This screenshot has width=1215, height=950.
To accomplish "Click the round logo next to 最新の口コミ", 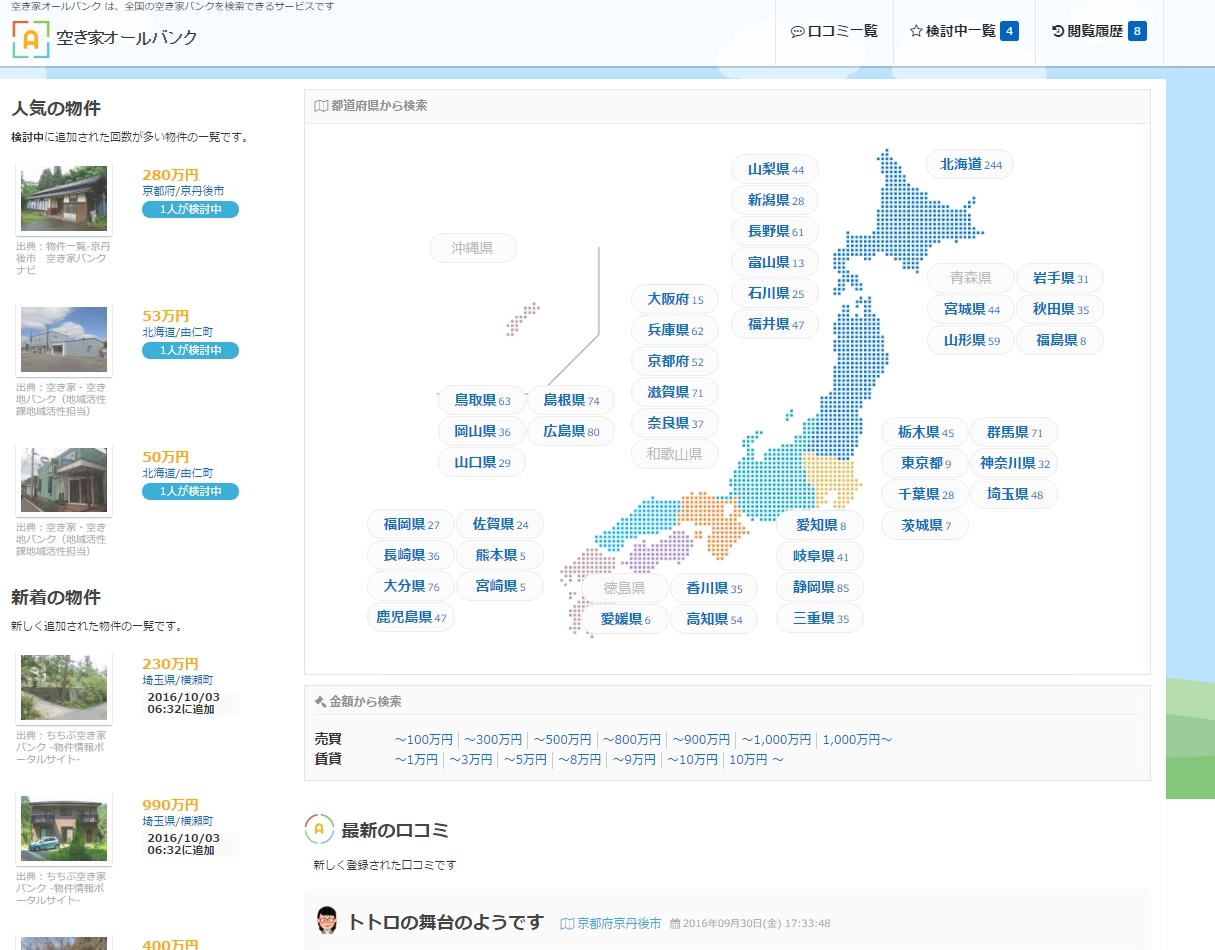I will pyautogui.click(x=319, y=829).
